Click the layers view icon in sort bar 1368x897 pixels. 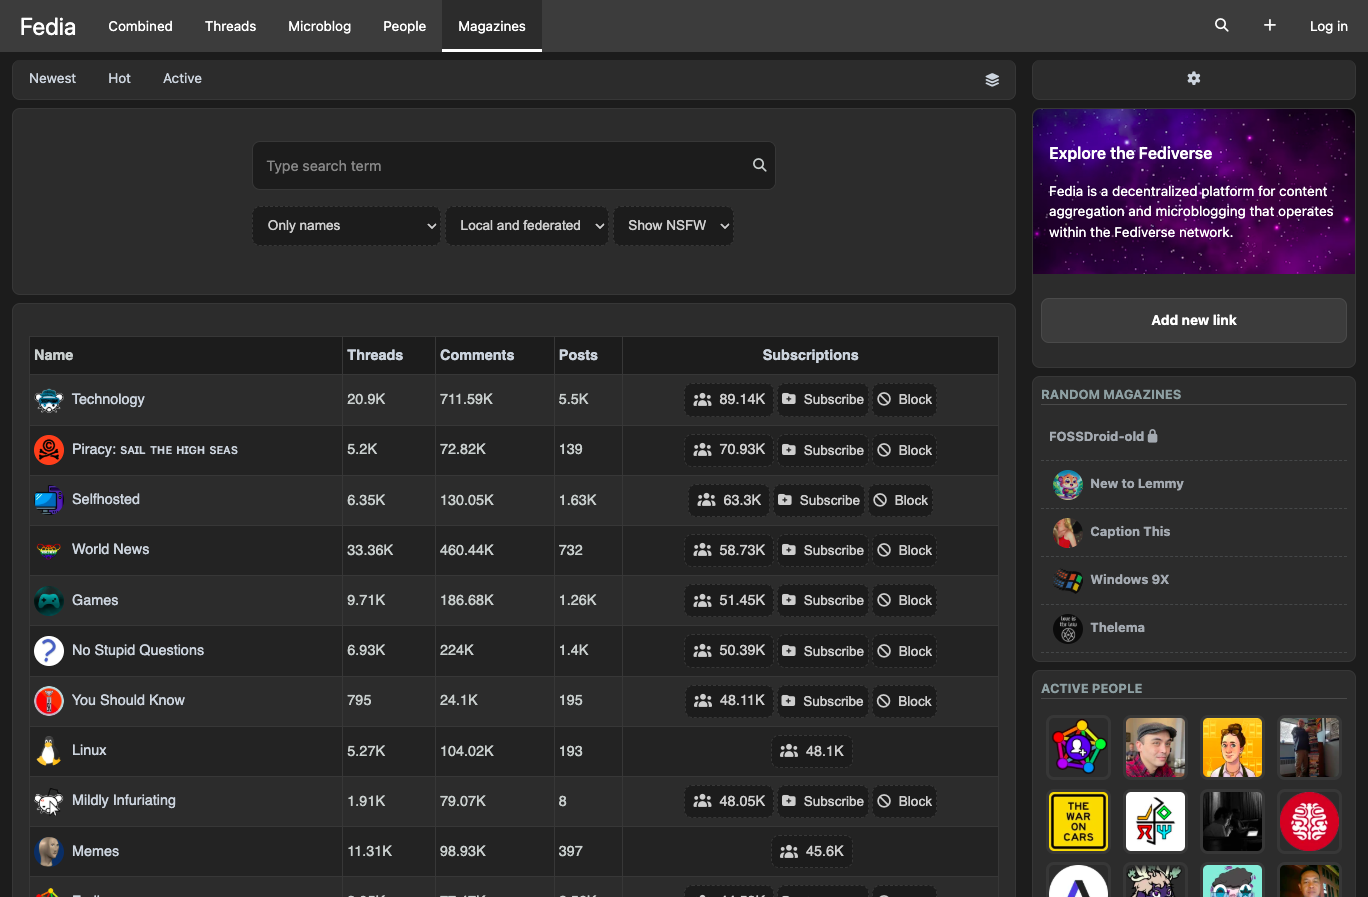992,80
